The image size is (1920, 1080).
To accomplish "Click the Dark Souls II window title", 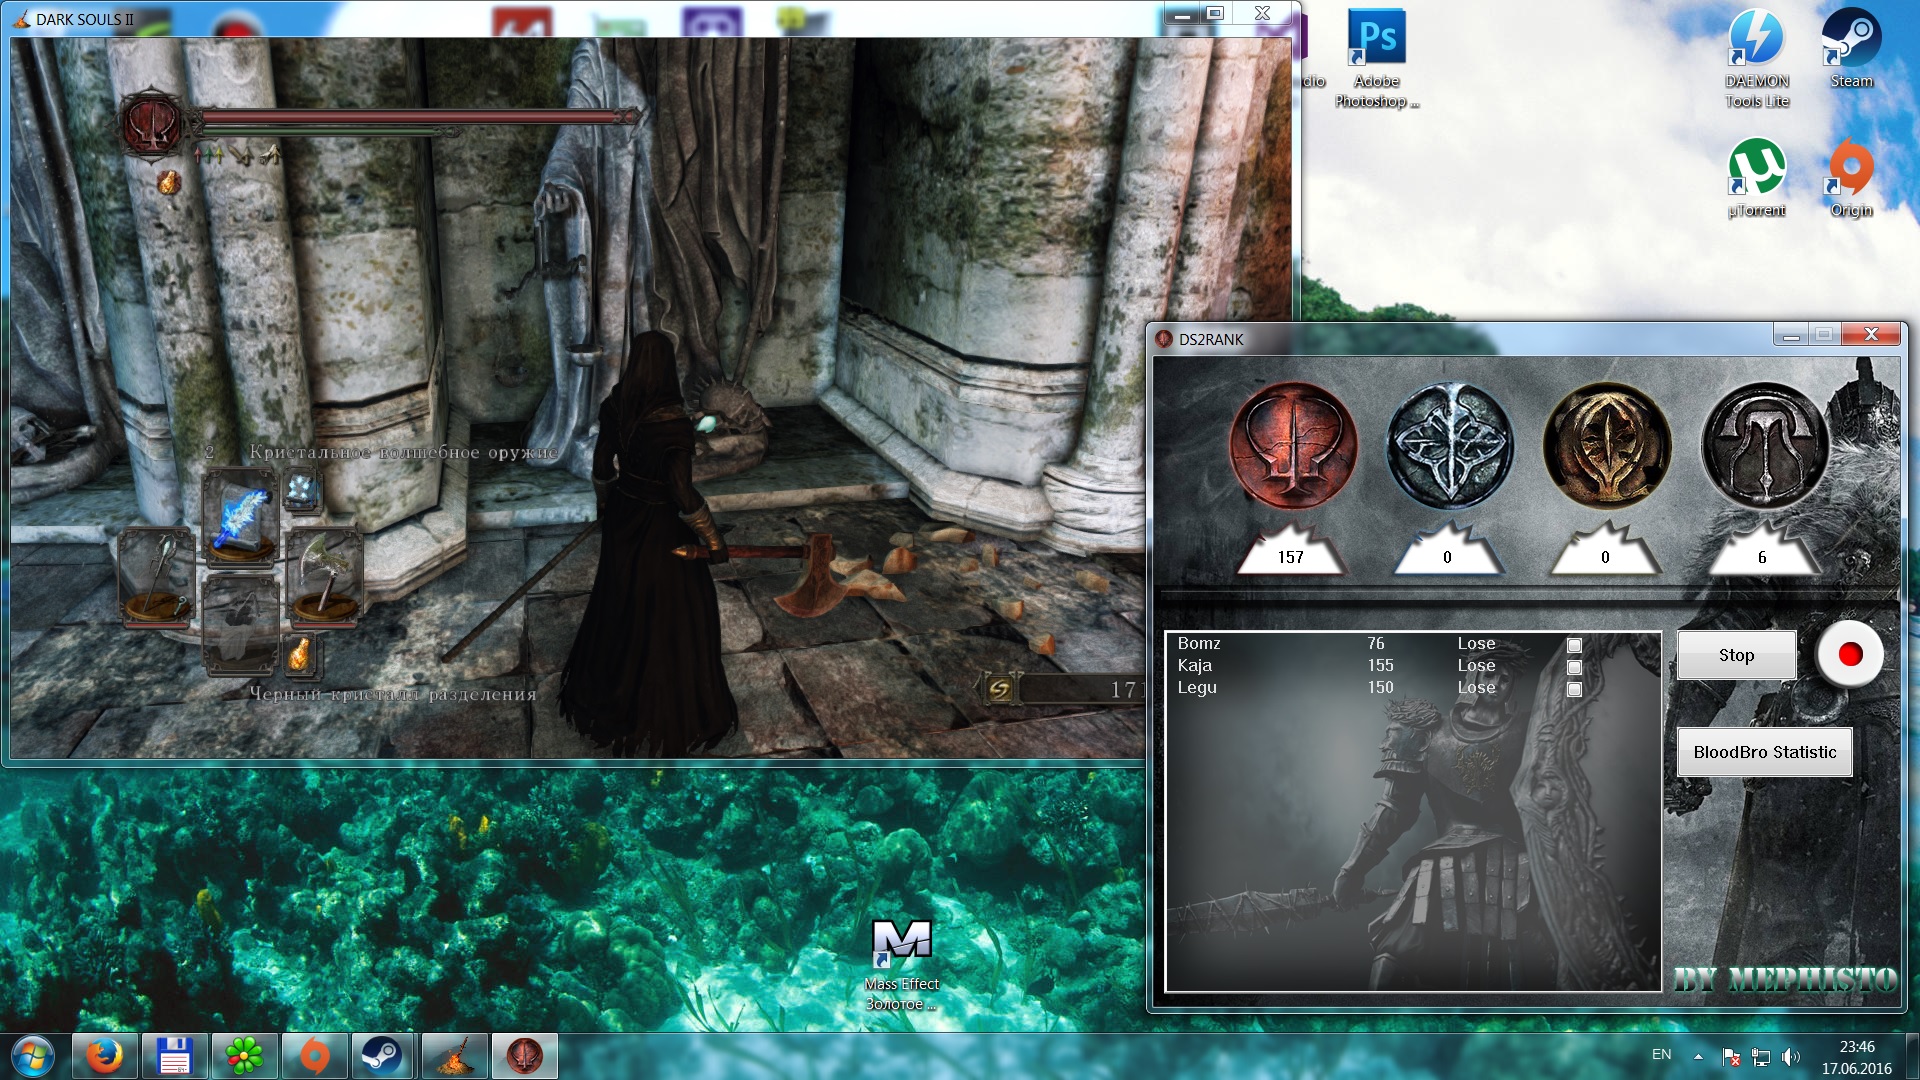I will [x=84, y=19].
